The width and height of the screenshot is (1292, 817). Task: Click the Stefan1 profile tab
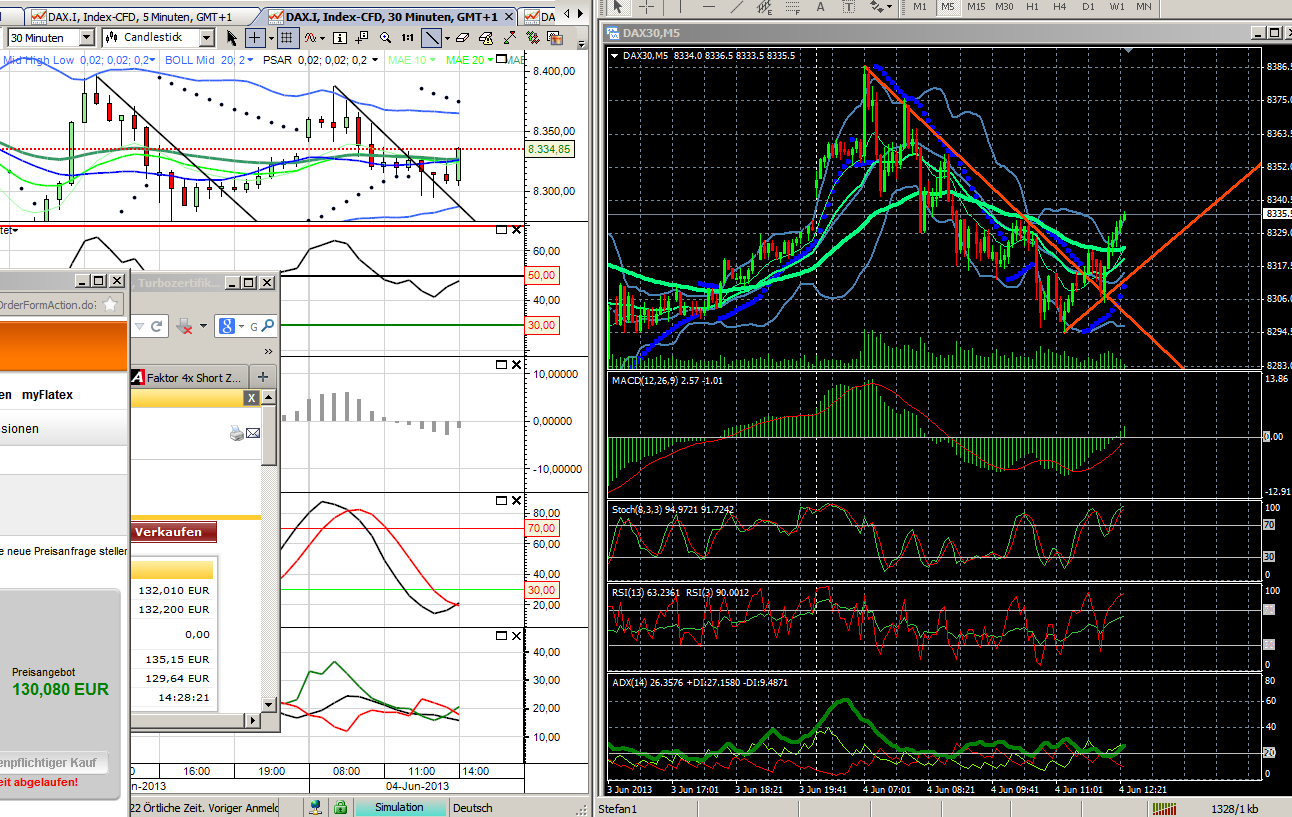pyautogui.click(x=617, y=808)
